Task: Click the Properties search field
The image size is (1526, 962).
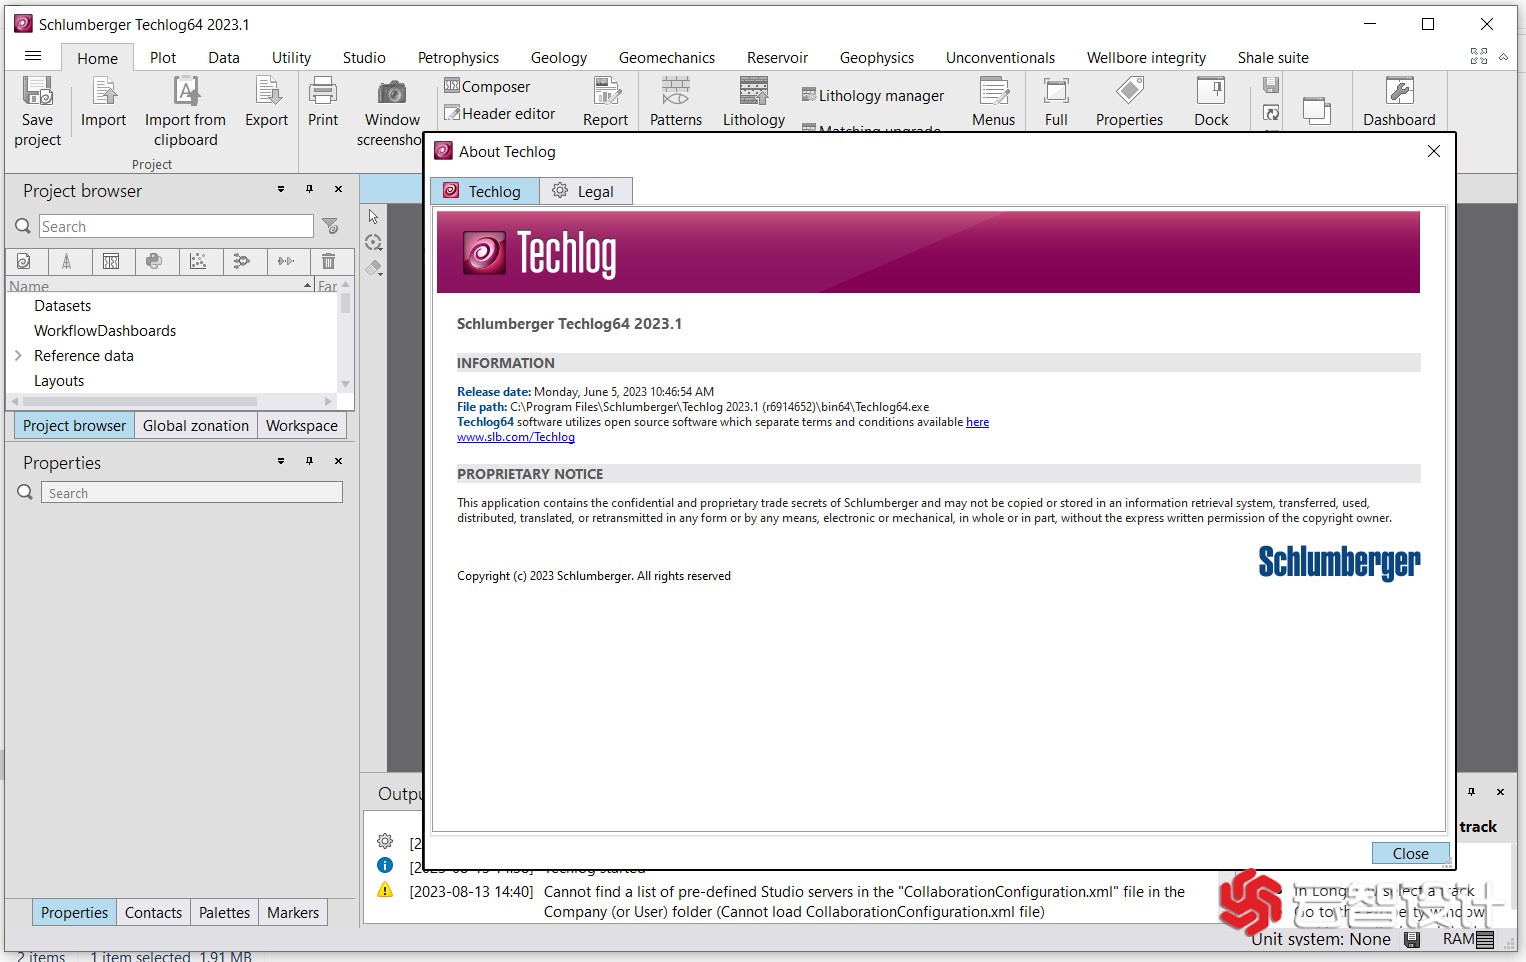Action: pyautogui.click(x=191, y=493)
